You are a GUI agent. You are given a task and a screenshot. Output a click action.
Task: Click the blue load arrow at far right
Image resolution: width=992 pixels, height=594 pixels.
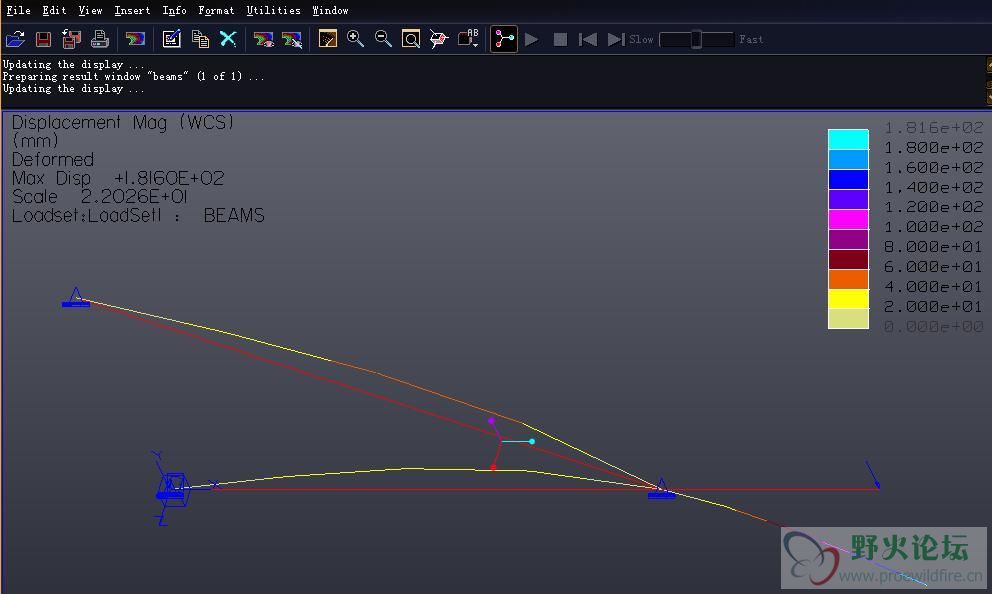click(873, 474)
